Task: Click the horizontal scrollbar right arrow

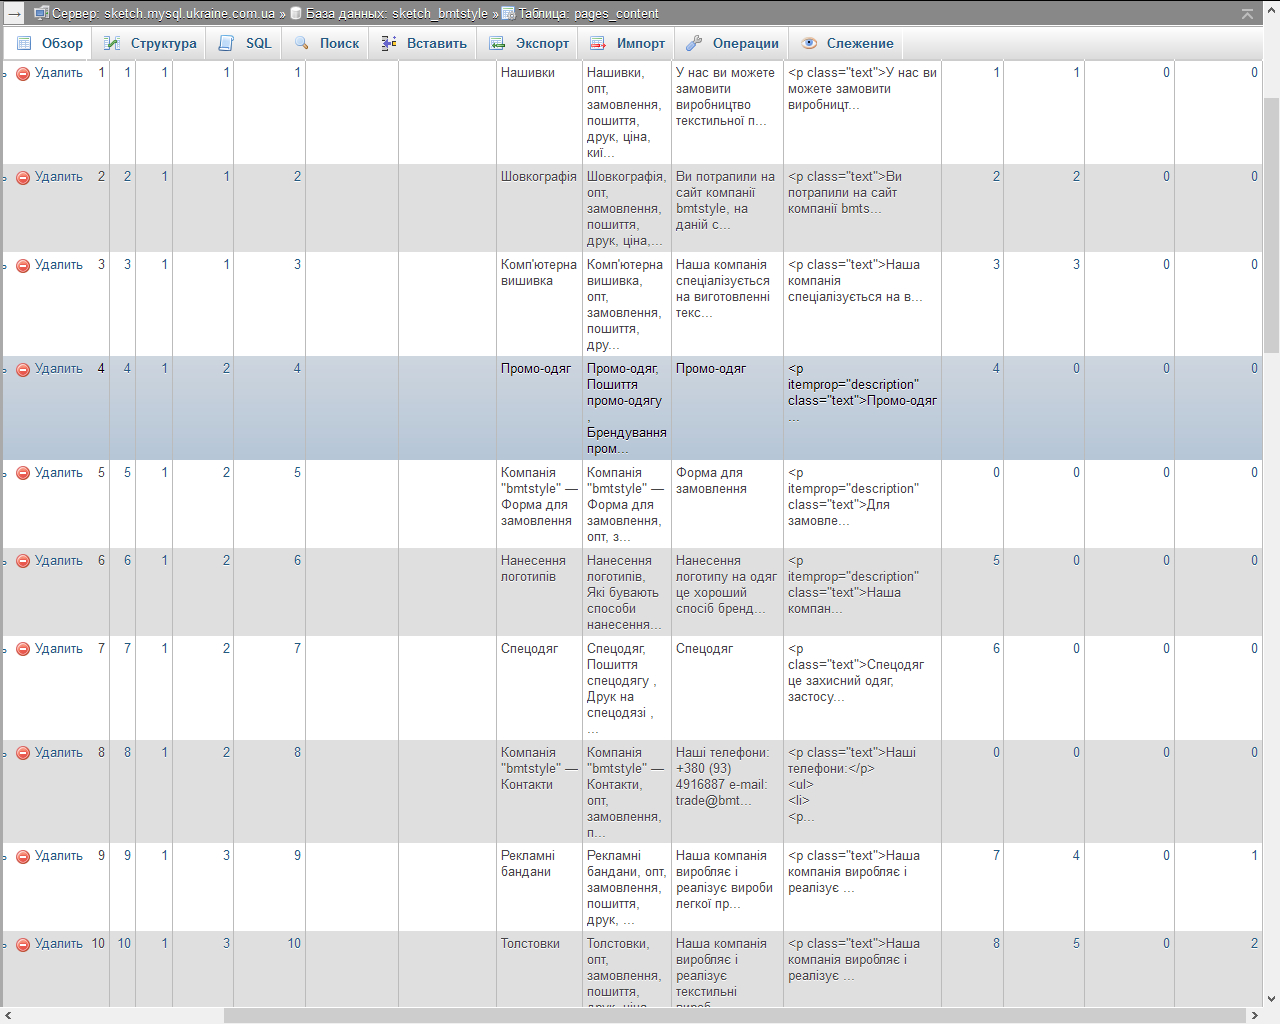Action: [x=1254, y=1015]
